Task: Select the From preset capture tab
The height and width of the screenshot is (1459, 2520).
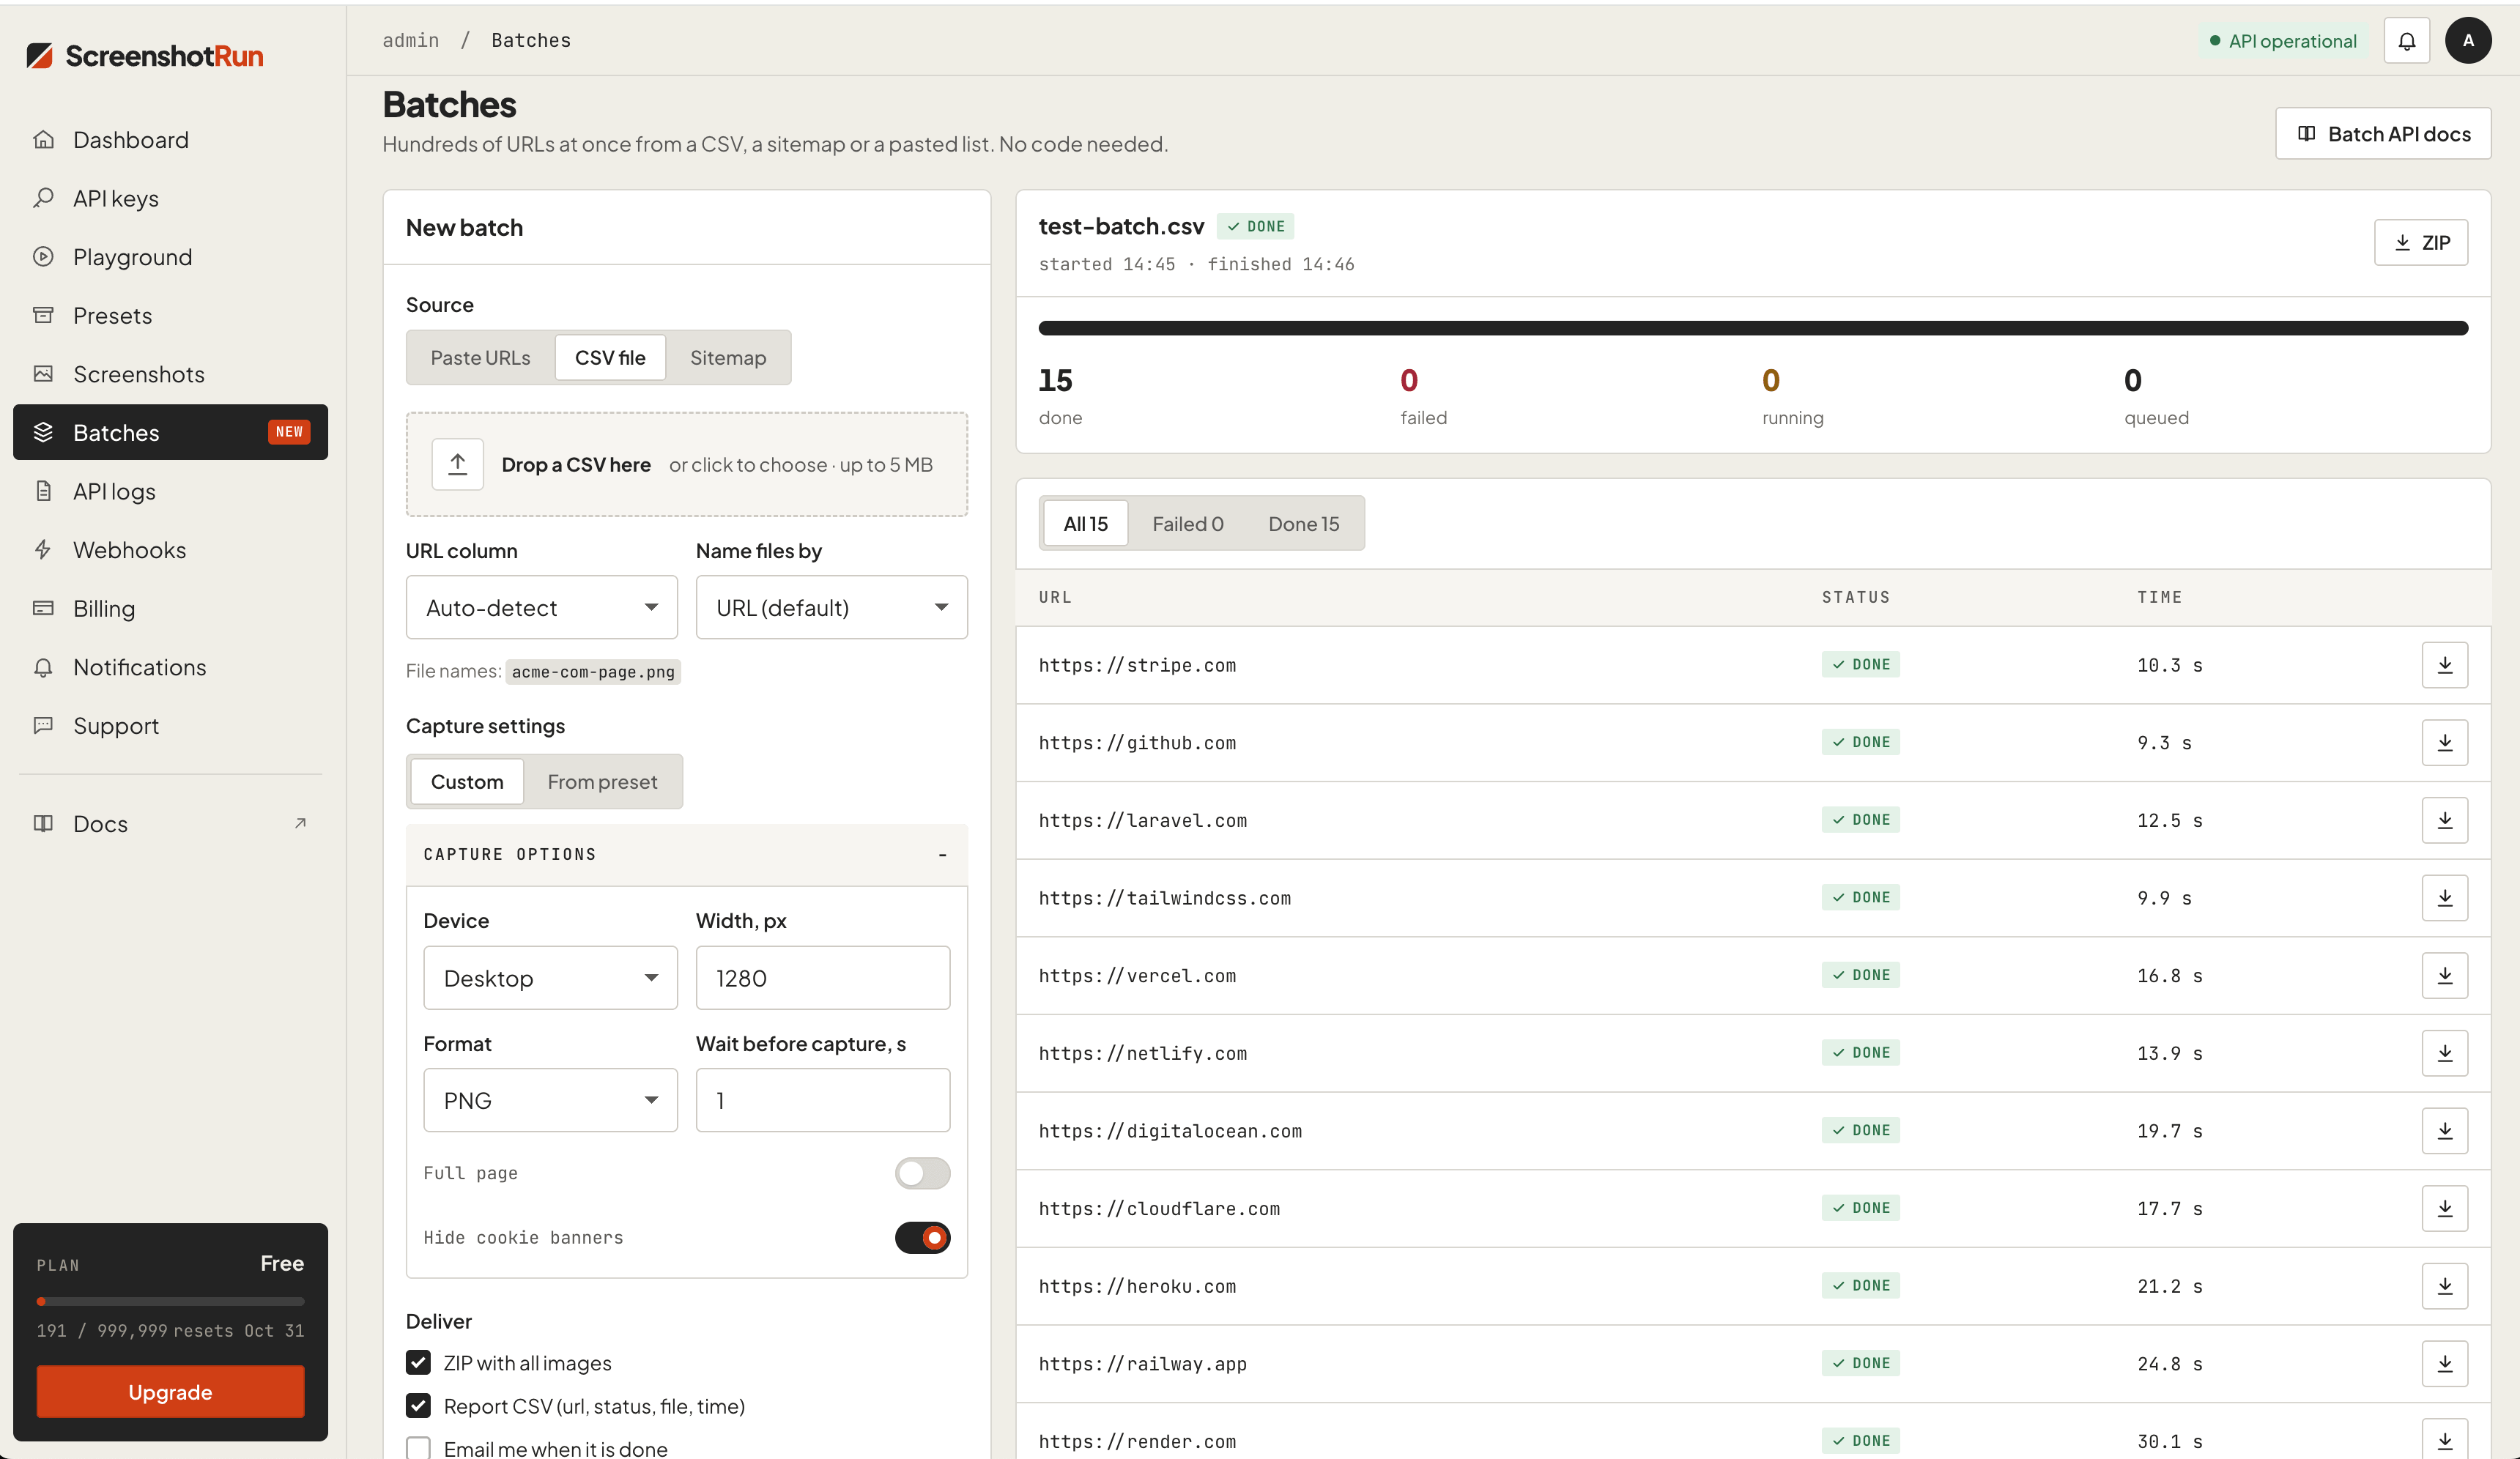Action: pos(602,782)
